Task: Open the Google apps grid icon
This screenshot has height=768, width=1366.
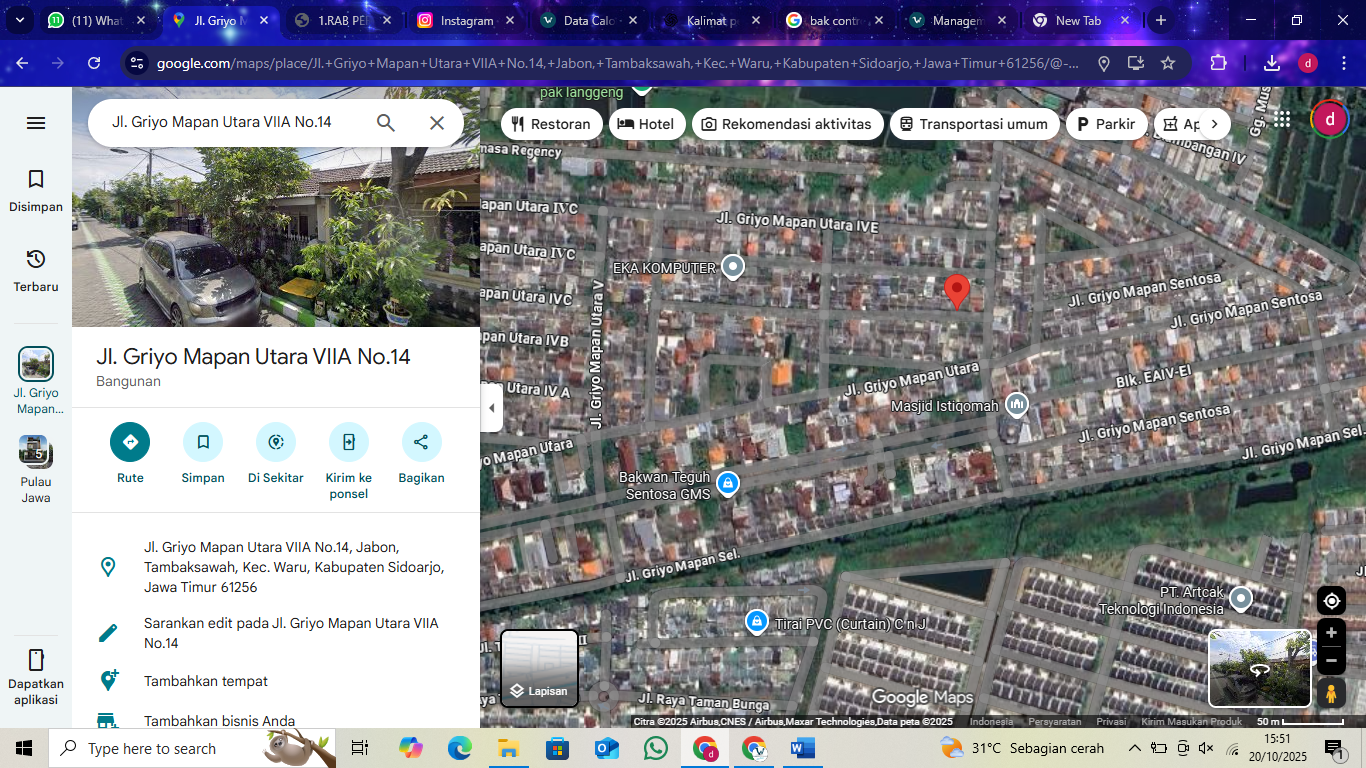Action: click(x=1282, y=118)
